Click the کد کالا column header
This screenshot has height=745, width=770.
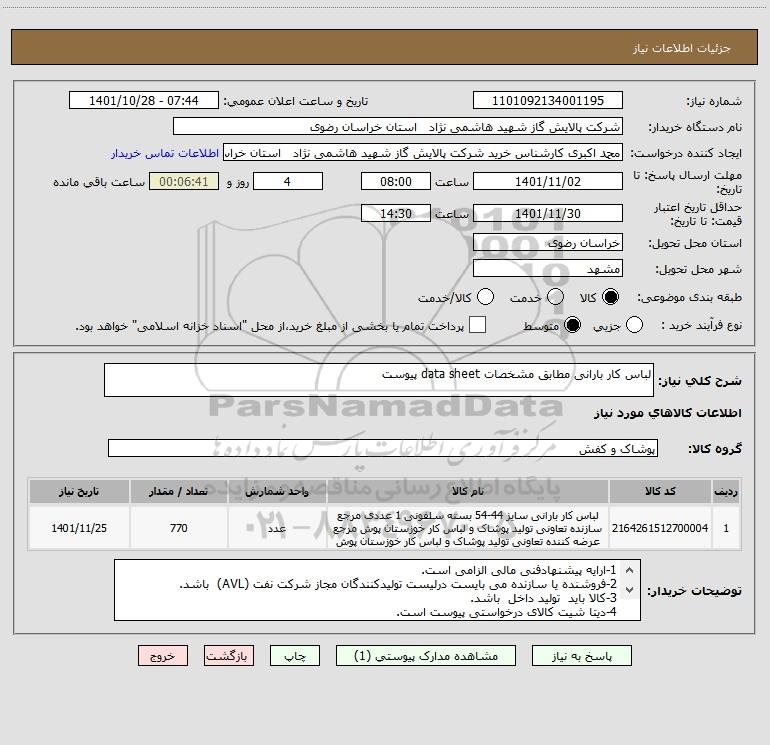[660, 491]
